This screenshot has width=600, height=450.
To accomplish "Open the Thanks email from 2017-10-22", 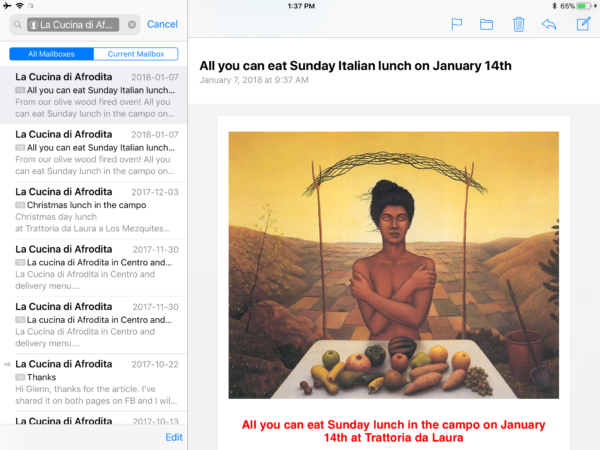I will click(94, 382).
